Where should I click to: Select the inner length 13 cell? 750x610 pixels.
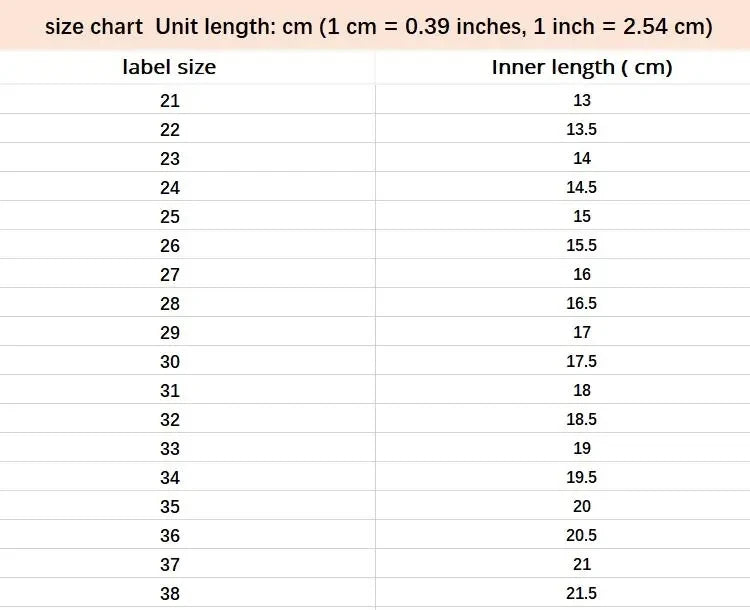click(582, 100)
